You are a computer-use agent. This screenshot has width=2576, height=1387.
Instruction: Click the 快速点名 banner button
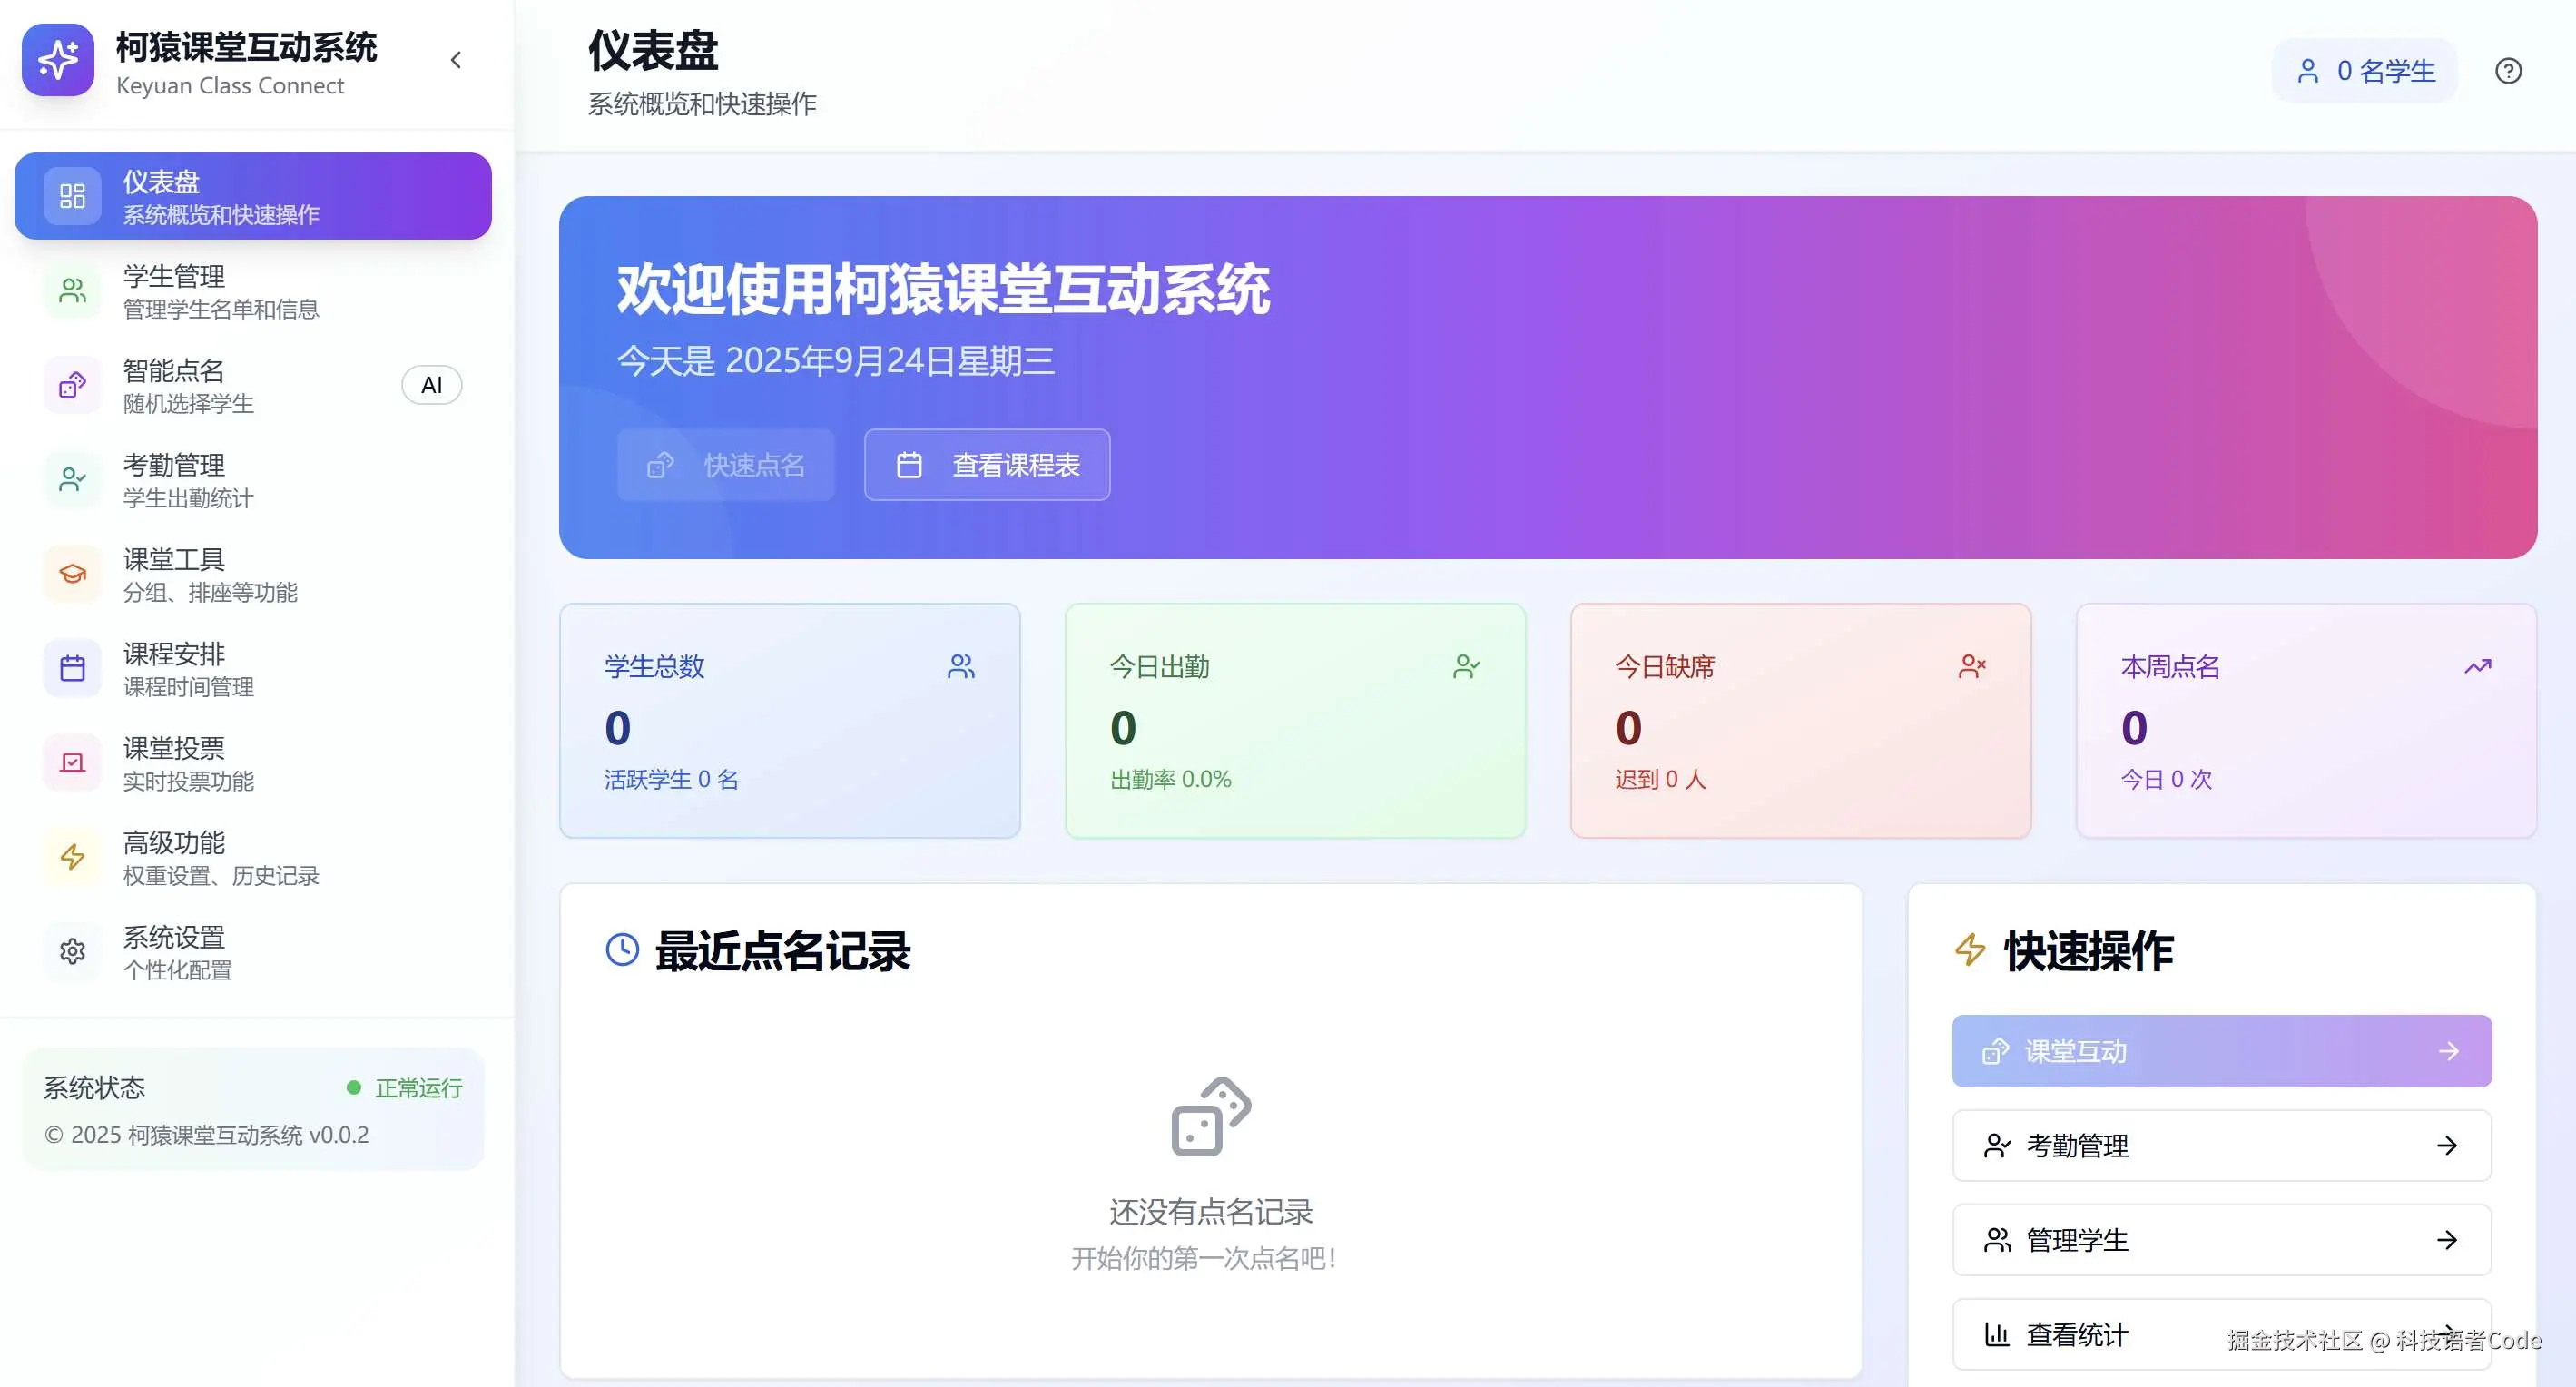725,465
